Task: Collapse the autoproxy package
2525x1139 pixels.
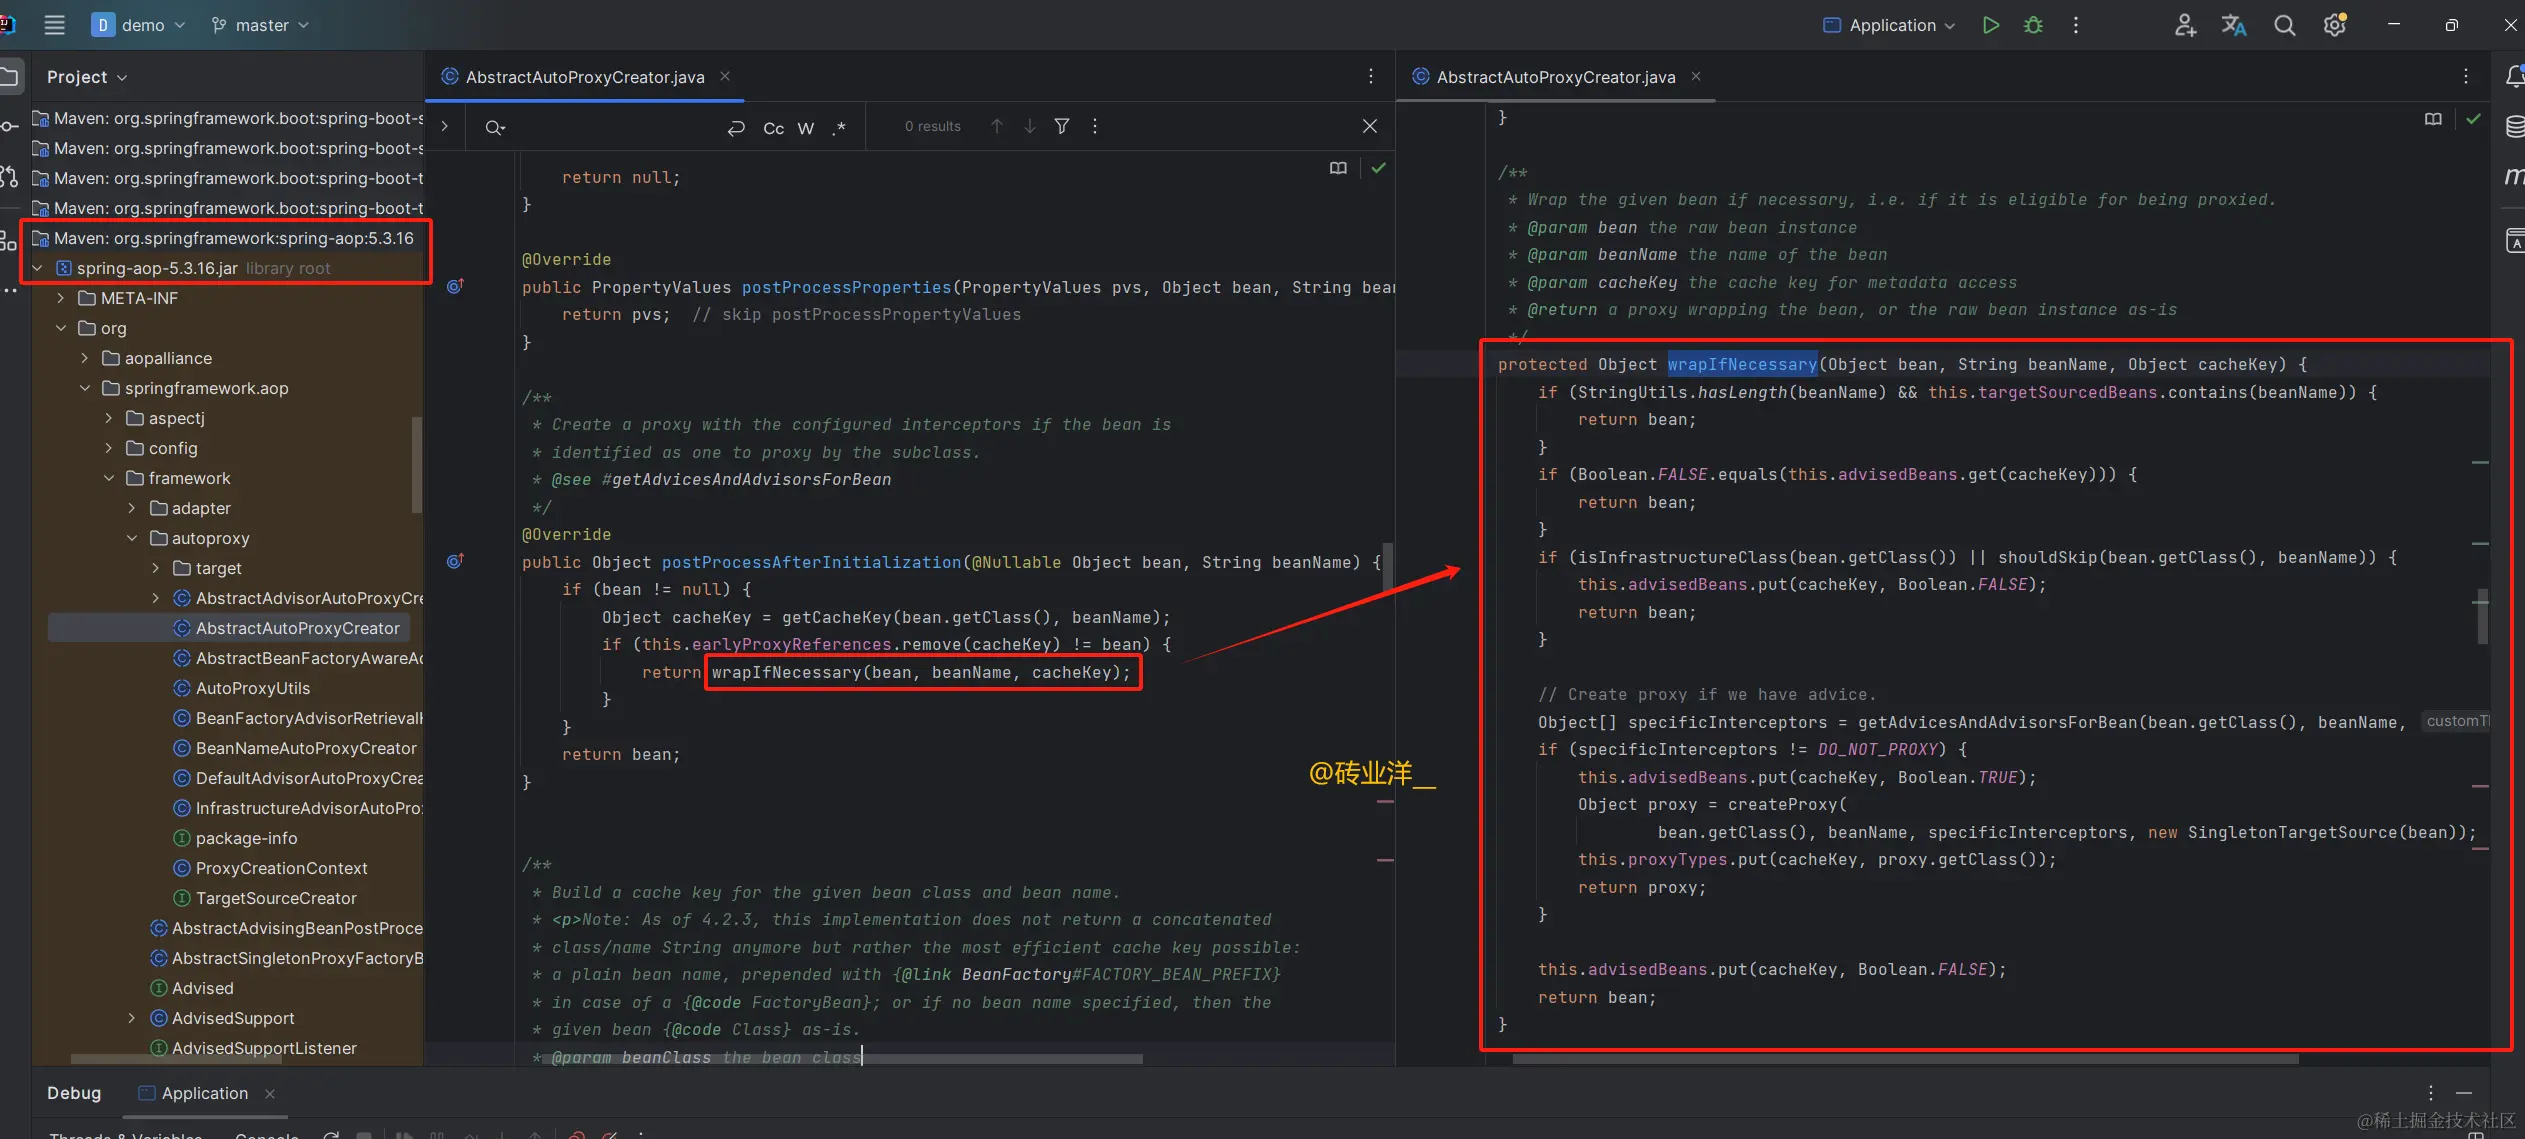Action: (x=132, y=538)
